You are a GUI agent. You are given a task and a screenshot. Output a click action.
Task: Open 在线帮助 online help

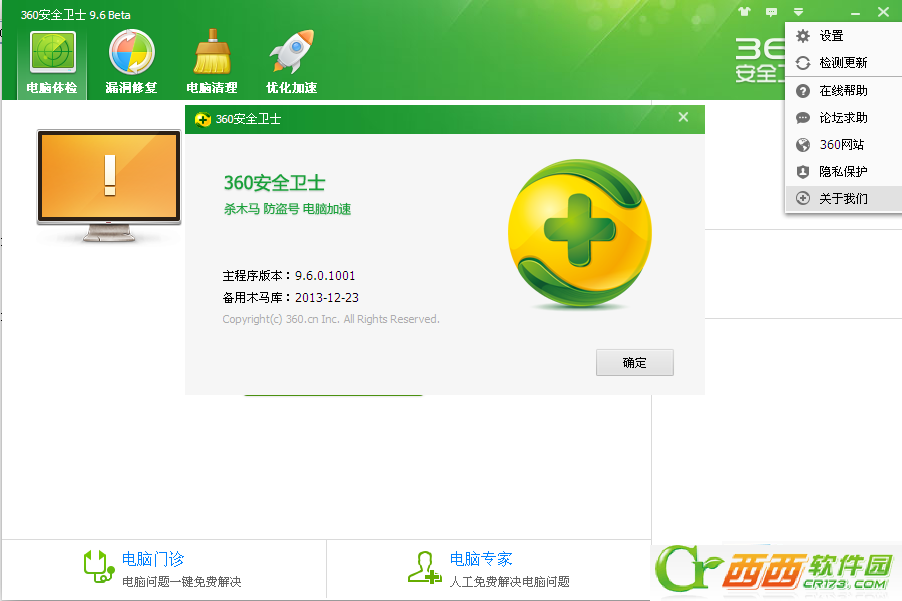click(x=843, y=91)
